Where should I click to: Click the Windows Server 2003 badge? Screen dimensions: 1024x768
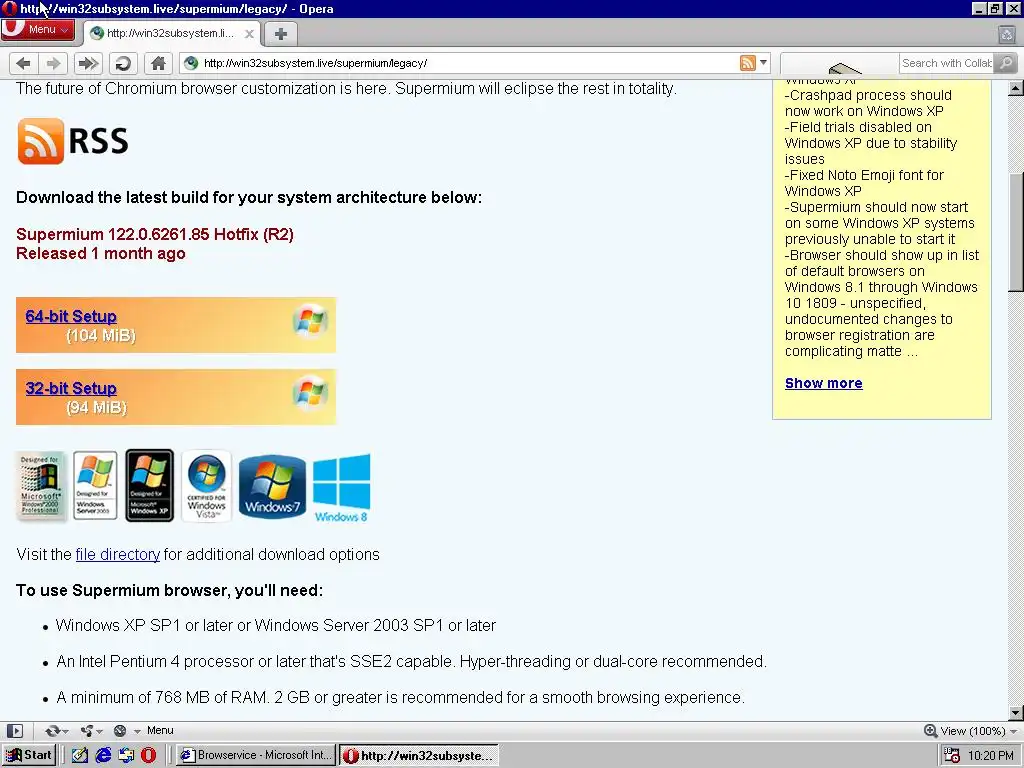pos(95,485)
